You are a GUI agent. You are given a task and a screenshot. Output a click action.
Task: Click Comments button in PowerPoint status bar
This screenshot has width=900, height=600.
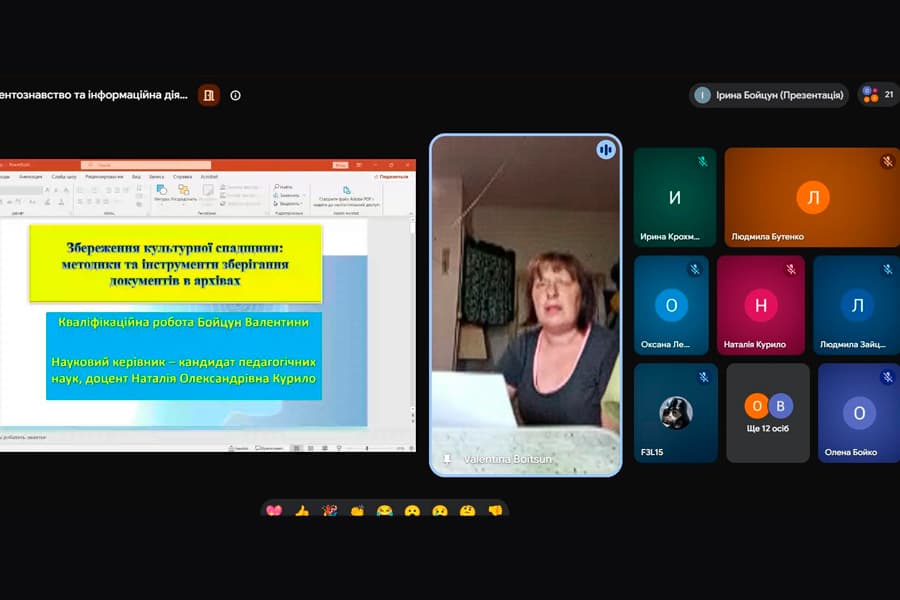pos(268,448)
